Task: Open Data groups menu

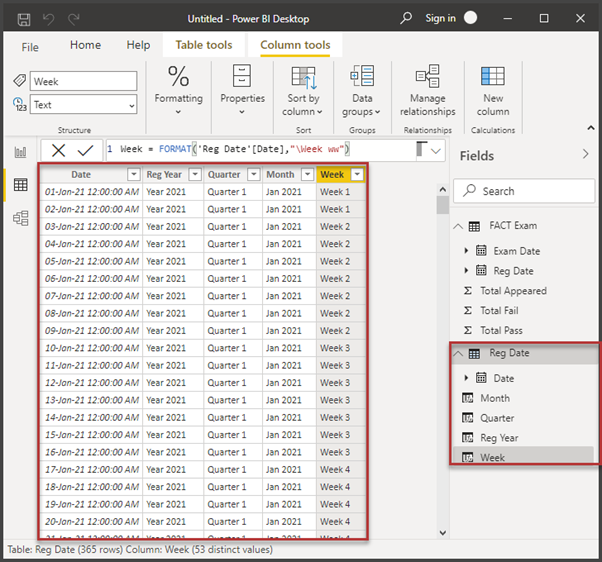Action: (362, 92)
